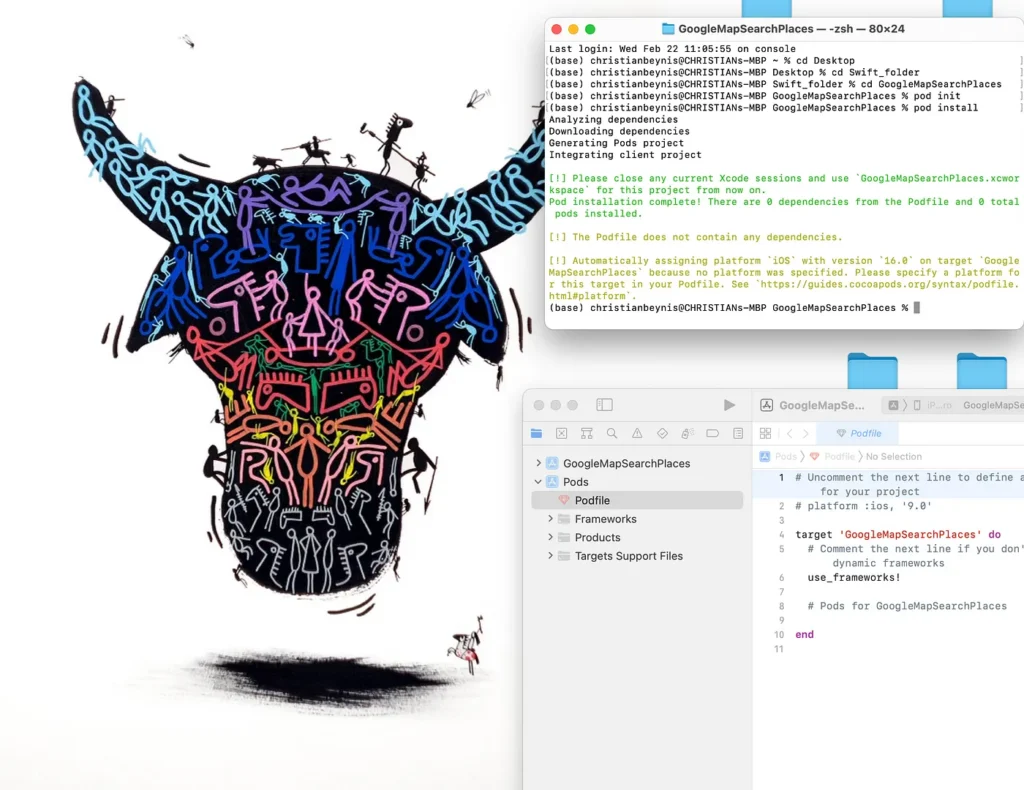The width and height of the screenshot is (1024, 790).
Task: Click the Terminal command prompt cursor
Action: (916, 308)
